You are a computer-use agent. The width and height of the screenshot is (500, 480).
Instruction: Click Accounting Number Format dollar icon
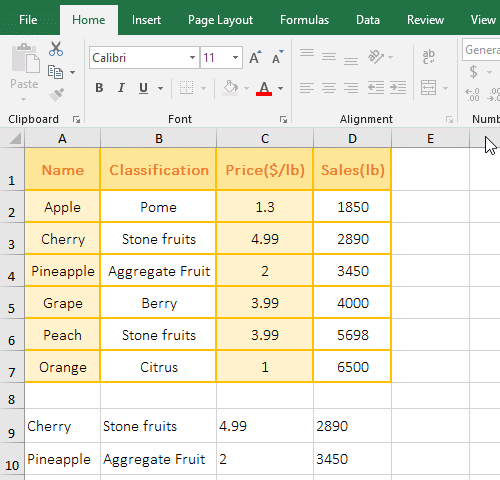[x=473, y=72]
